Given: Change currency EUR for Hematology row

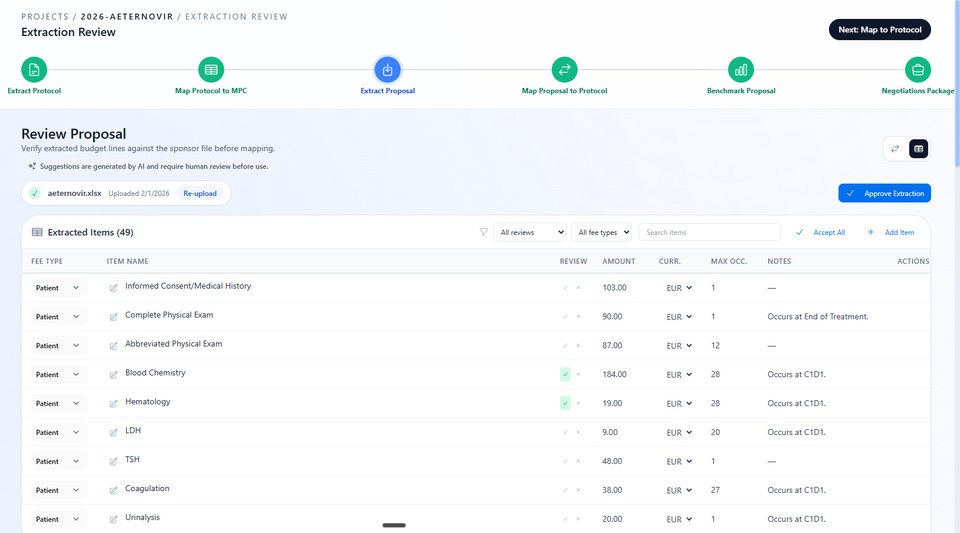Looking at the screenshot, I should click(x=679, y=403).
